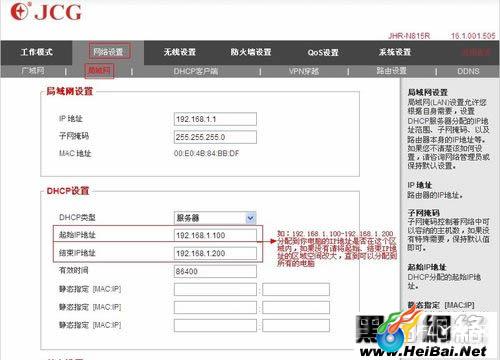Viewport: 500px width, 360px height.
Task: Open the 系统设置 menu
Action: 395,52
